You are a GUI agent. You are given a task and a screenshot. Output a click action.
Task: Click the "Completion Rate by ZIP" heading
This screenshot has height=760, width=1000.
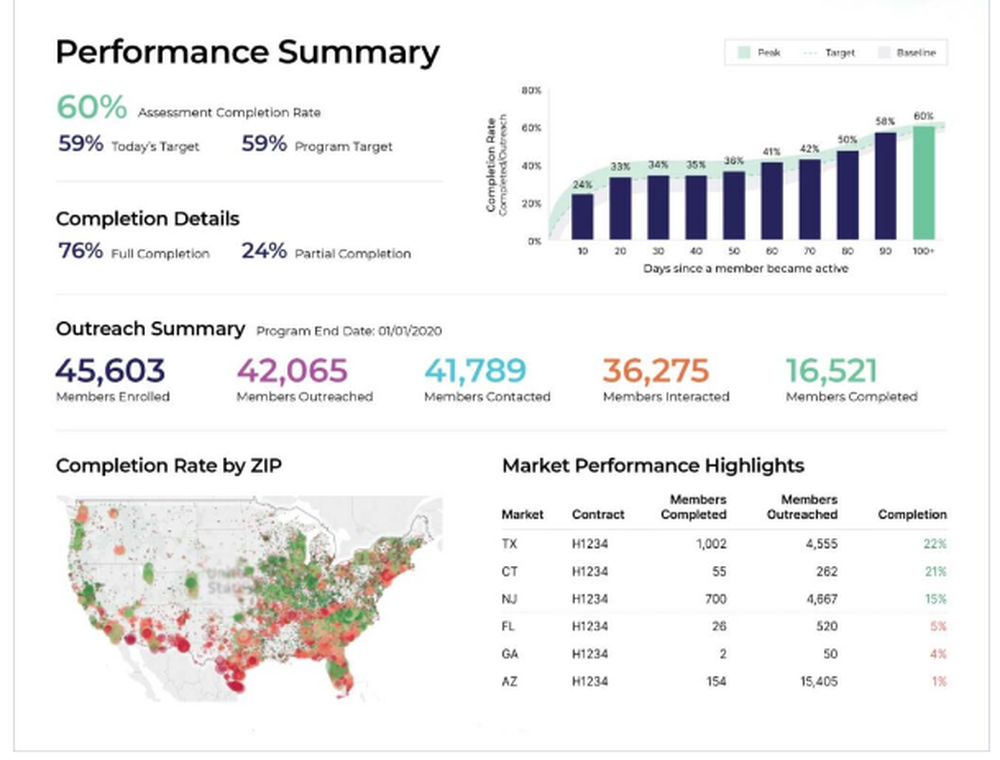pyautogui.click(x=169, y=465)
